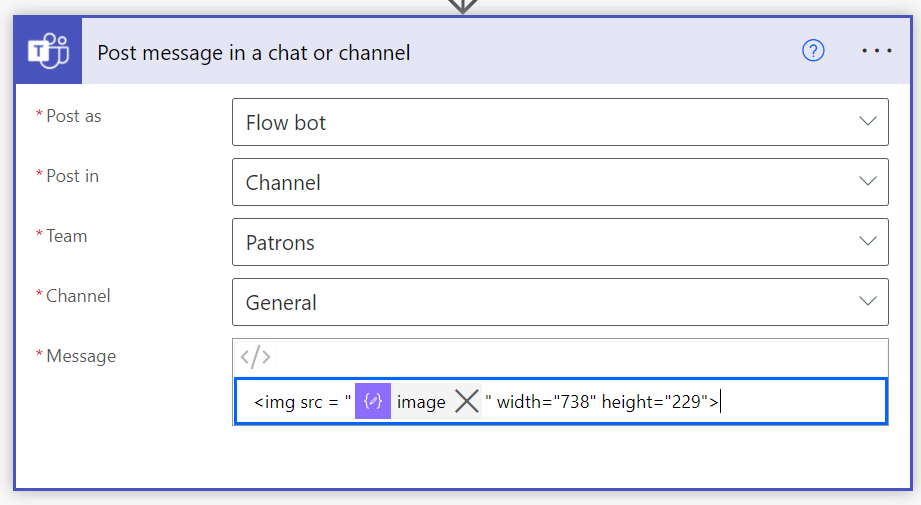The image size is (921, 505).
Task: Click the 'Flow bot' value text
Action: coord(286,123)
